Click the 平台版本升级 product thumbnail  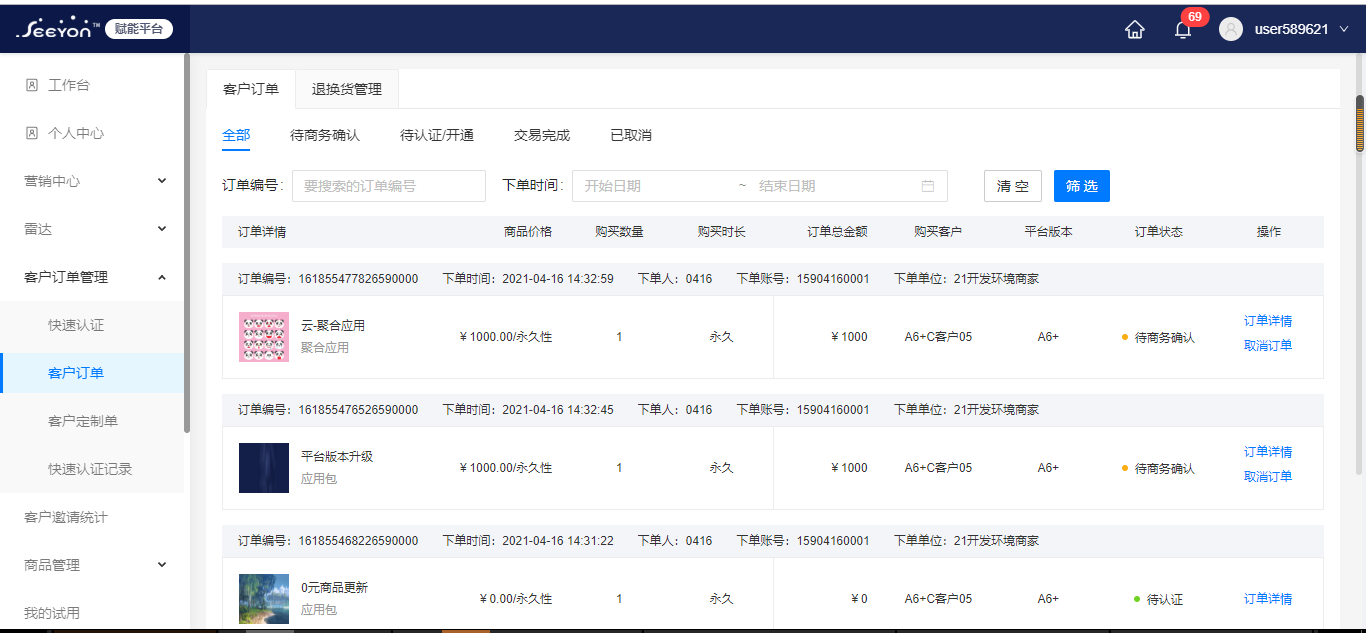(264, 468)
